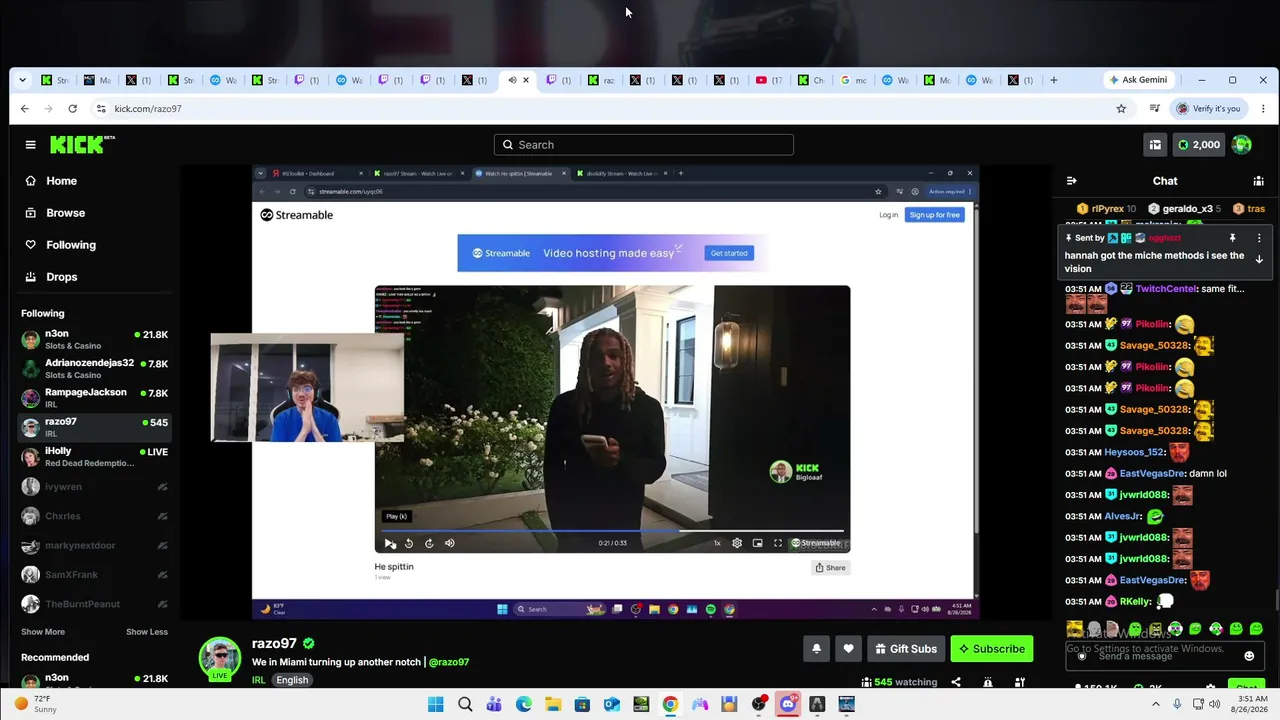Viewport: 1280px width, 720px height.
Task: Open system volume control in tray
Action: point(1214,704)
